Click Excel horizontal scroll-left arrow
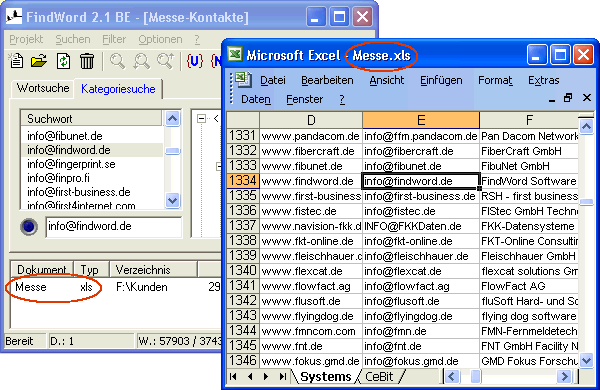This screenshot has width=600, height=390. tap(452, 377)
